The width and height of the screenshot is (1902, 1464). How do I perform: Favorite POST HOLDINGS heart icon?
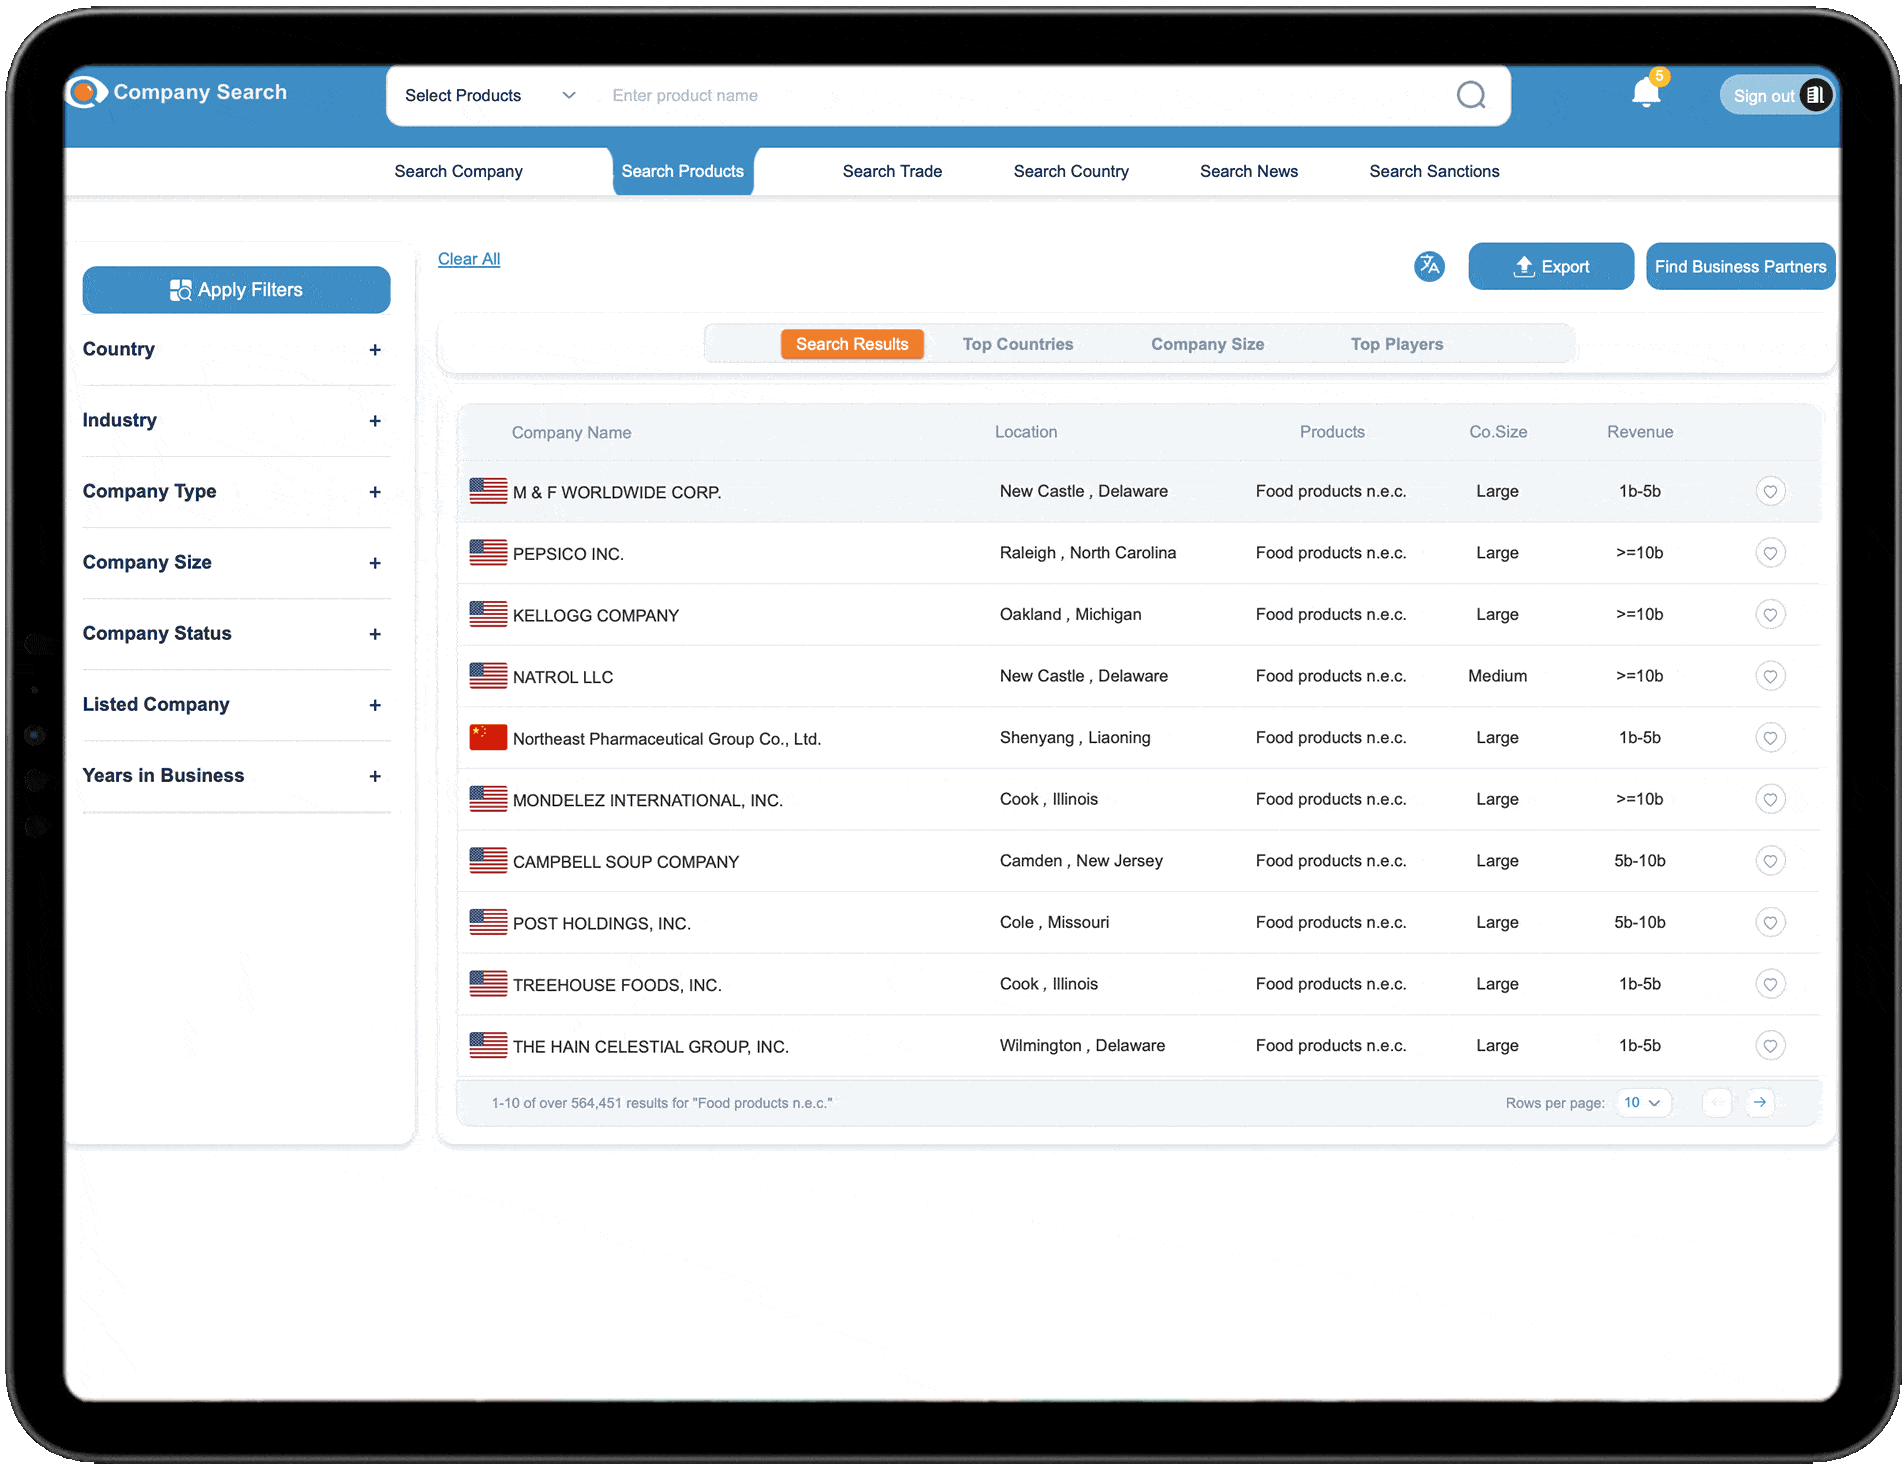point(1770,922)
